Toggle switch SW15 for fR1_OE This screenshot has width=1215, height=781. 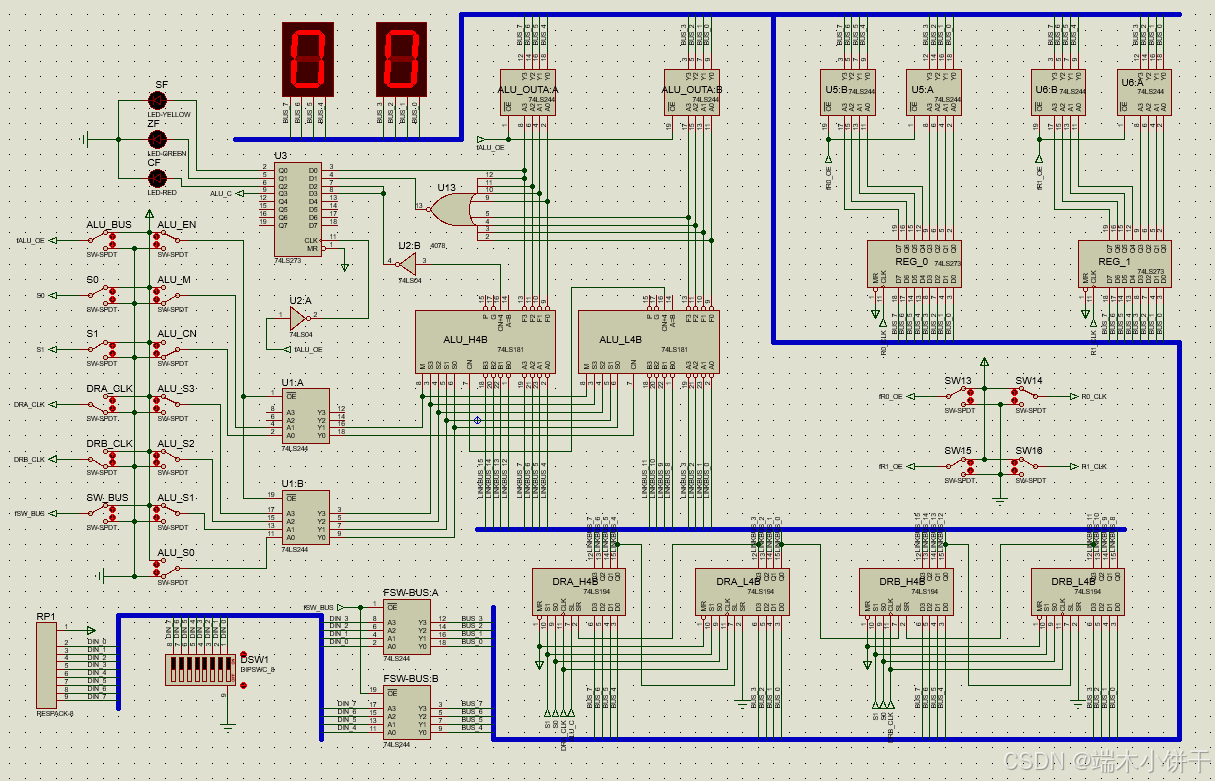tap(960, 466)
